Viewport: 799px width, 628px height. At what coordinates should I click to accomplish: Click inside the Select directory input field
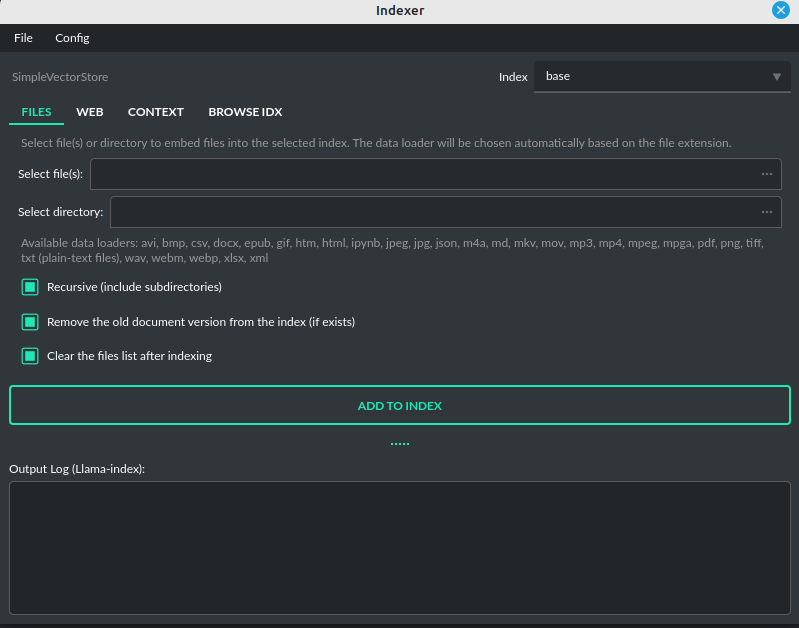coord(430,212)
